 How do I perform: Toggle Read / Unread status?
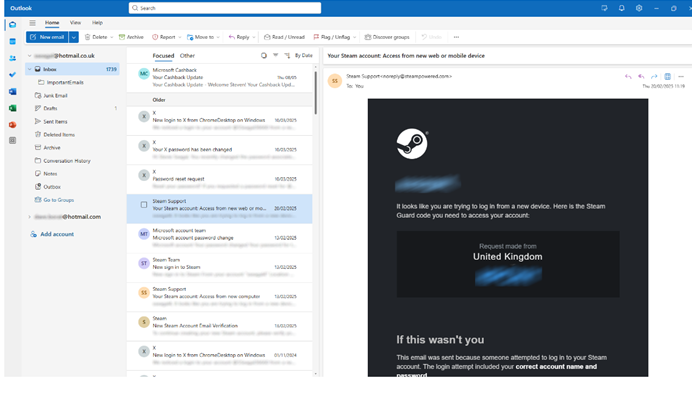(284, 37)
